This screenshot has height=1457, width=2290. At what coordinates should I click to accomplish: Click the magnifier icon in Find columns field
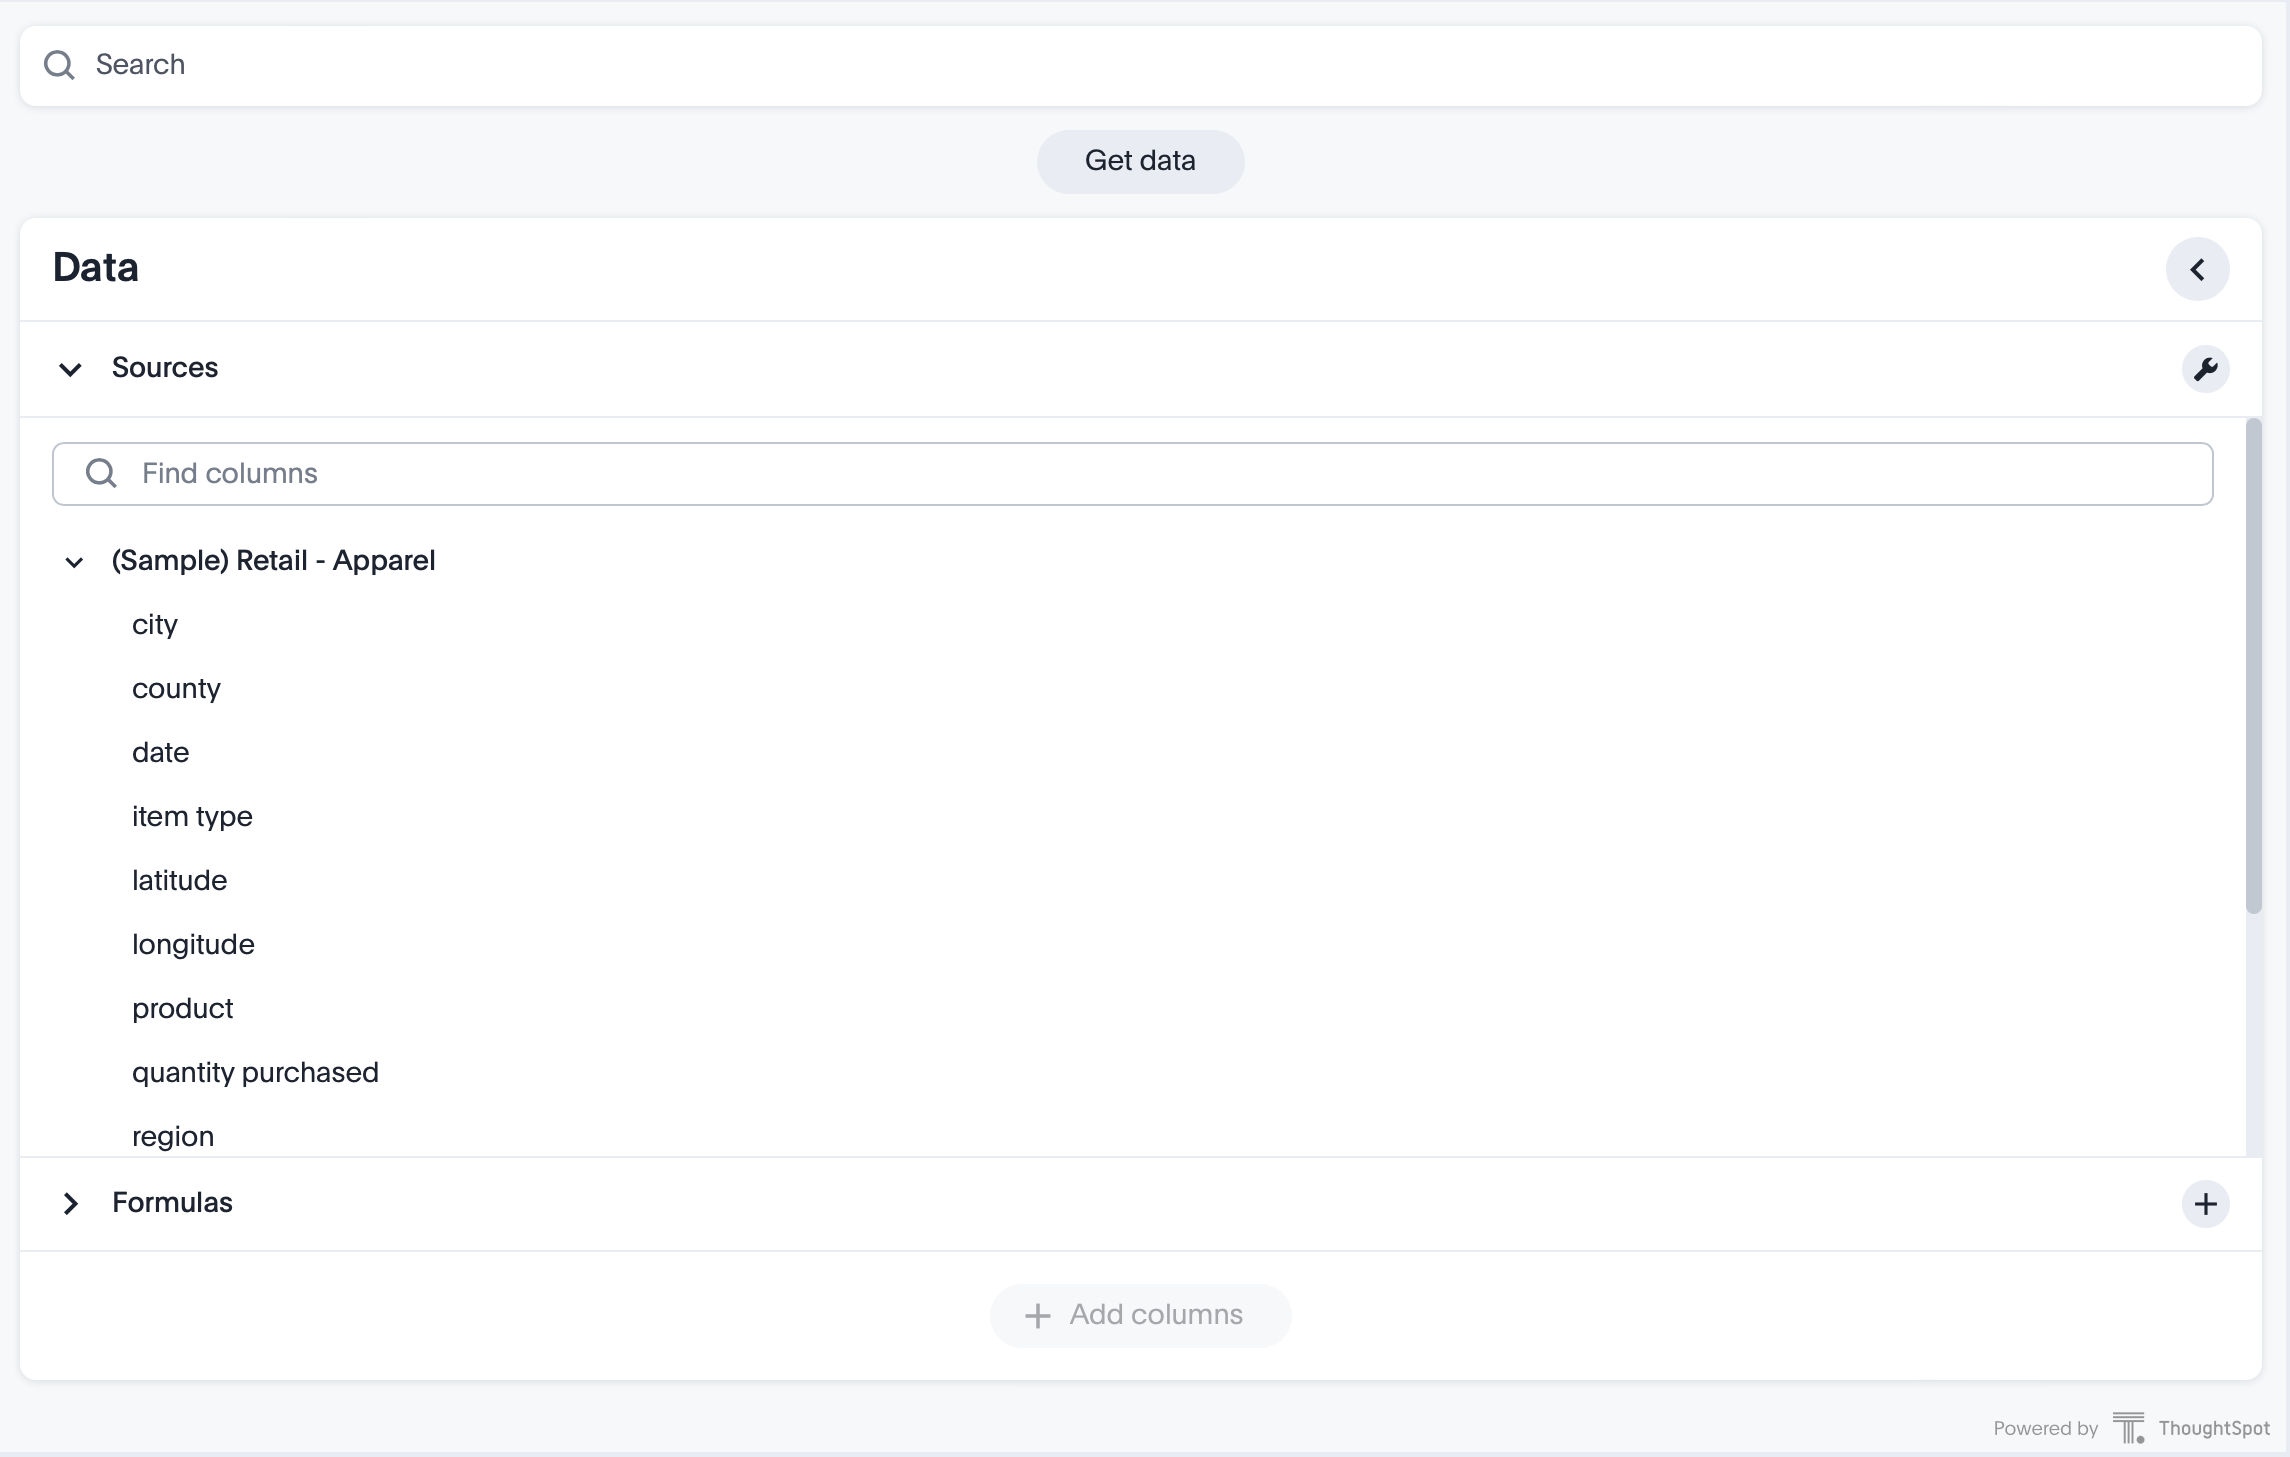(99, 473)
